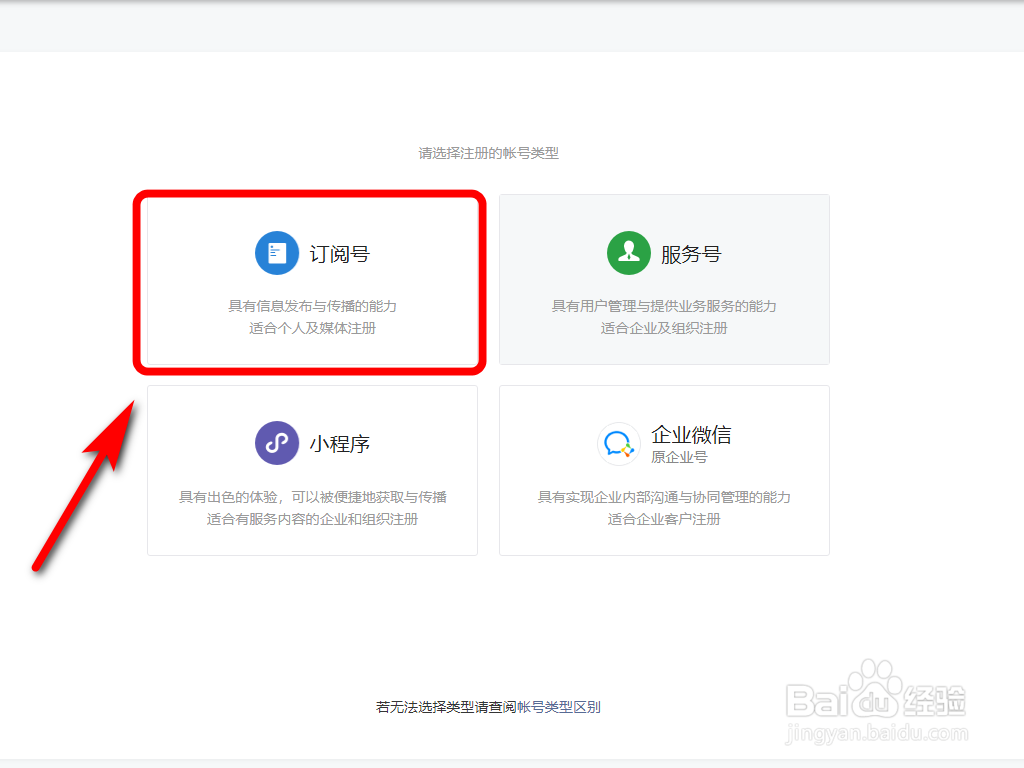Click 适合有服务内容的企业和组织注册 text
The image size is (1024, 768).
tap(312, 519)
